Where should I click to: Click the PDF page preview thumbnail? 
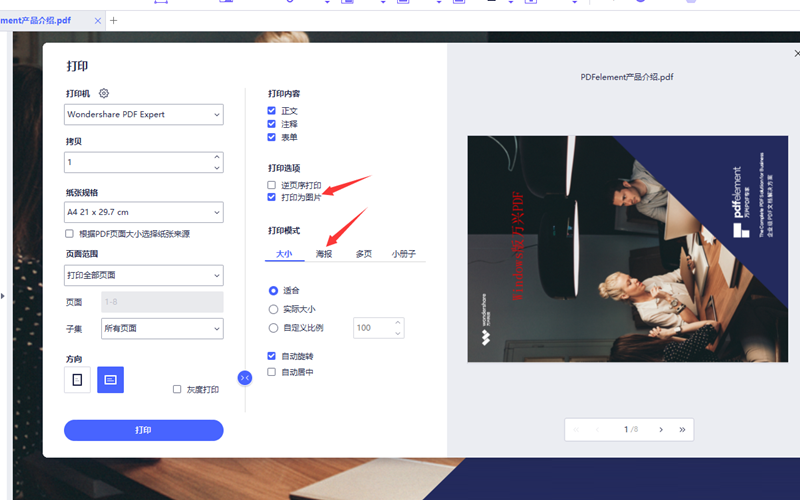tap(630, 250)
